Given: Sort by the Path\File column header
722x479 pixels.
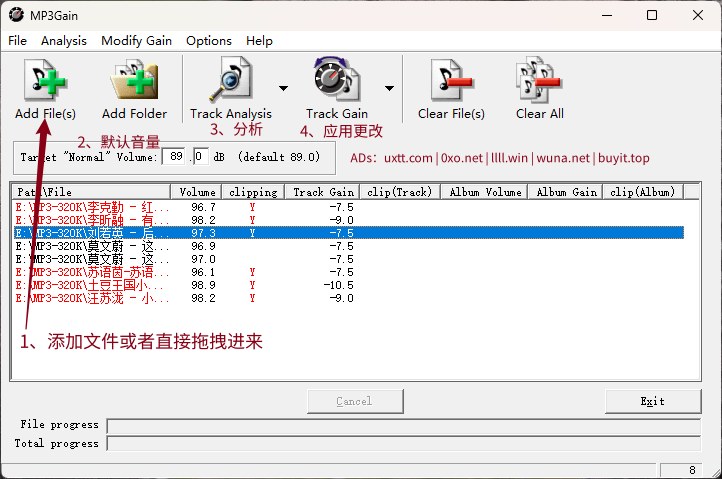Looking at the screenshot, I should click(x=92, y=192).
